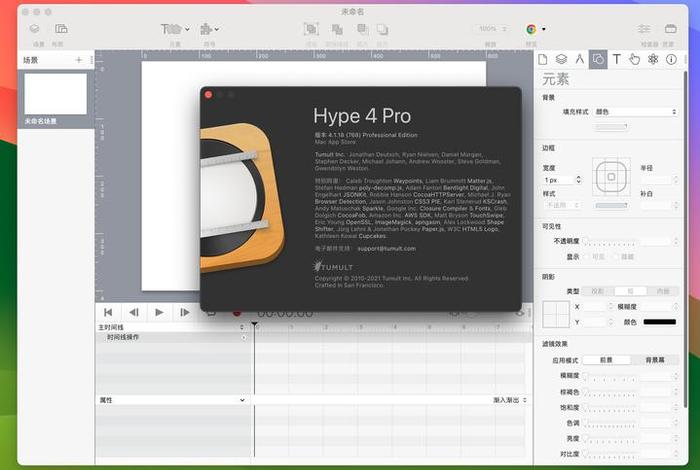Toggle the red record button
The height and width of the screenshot is (470, 700).
[237, 313]
